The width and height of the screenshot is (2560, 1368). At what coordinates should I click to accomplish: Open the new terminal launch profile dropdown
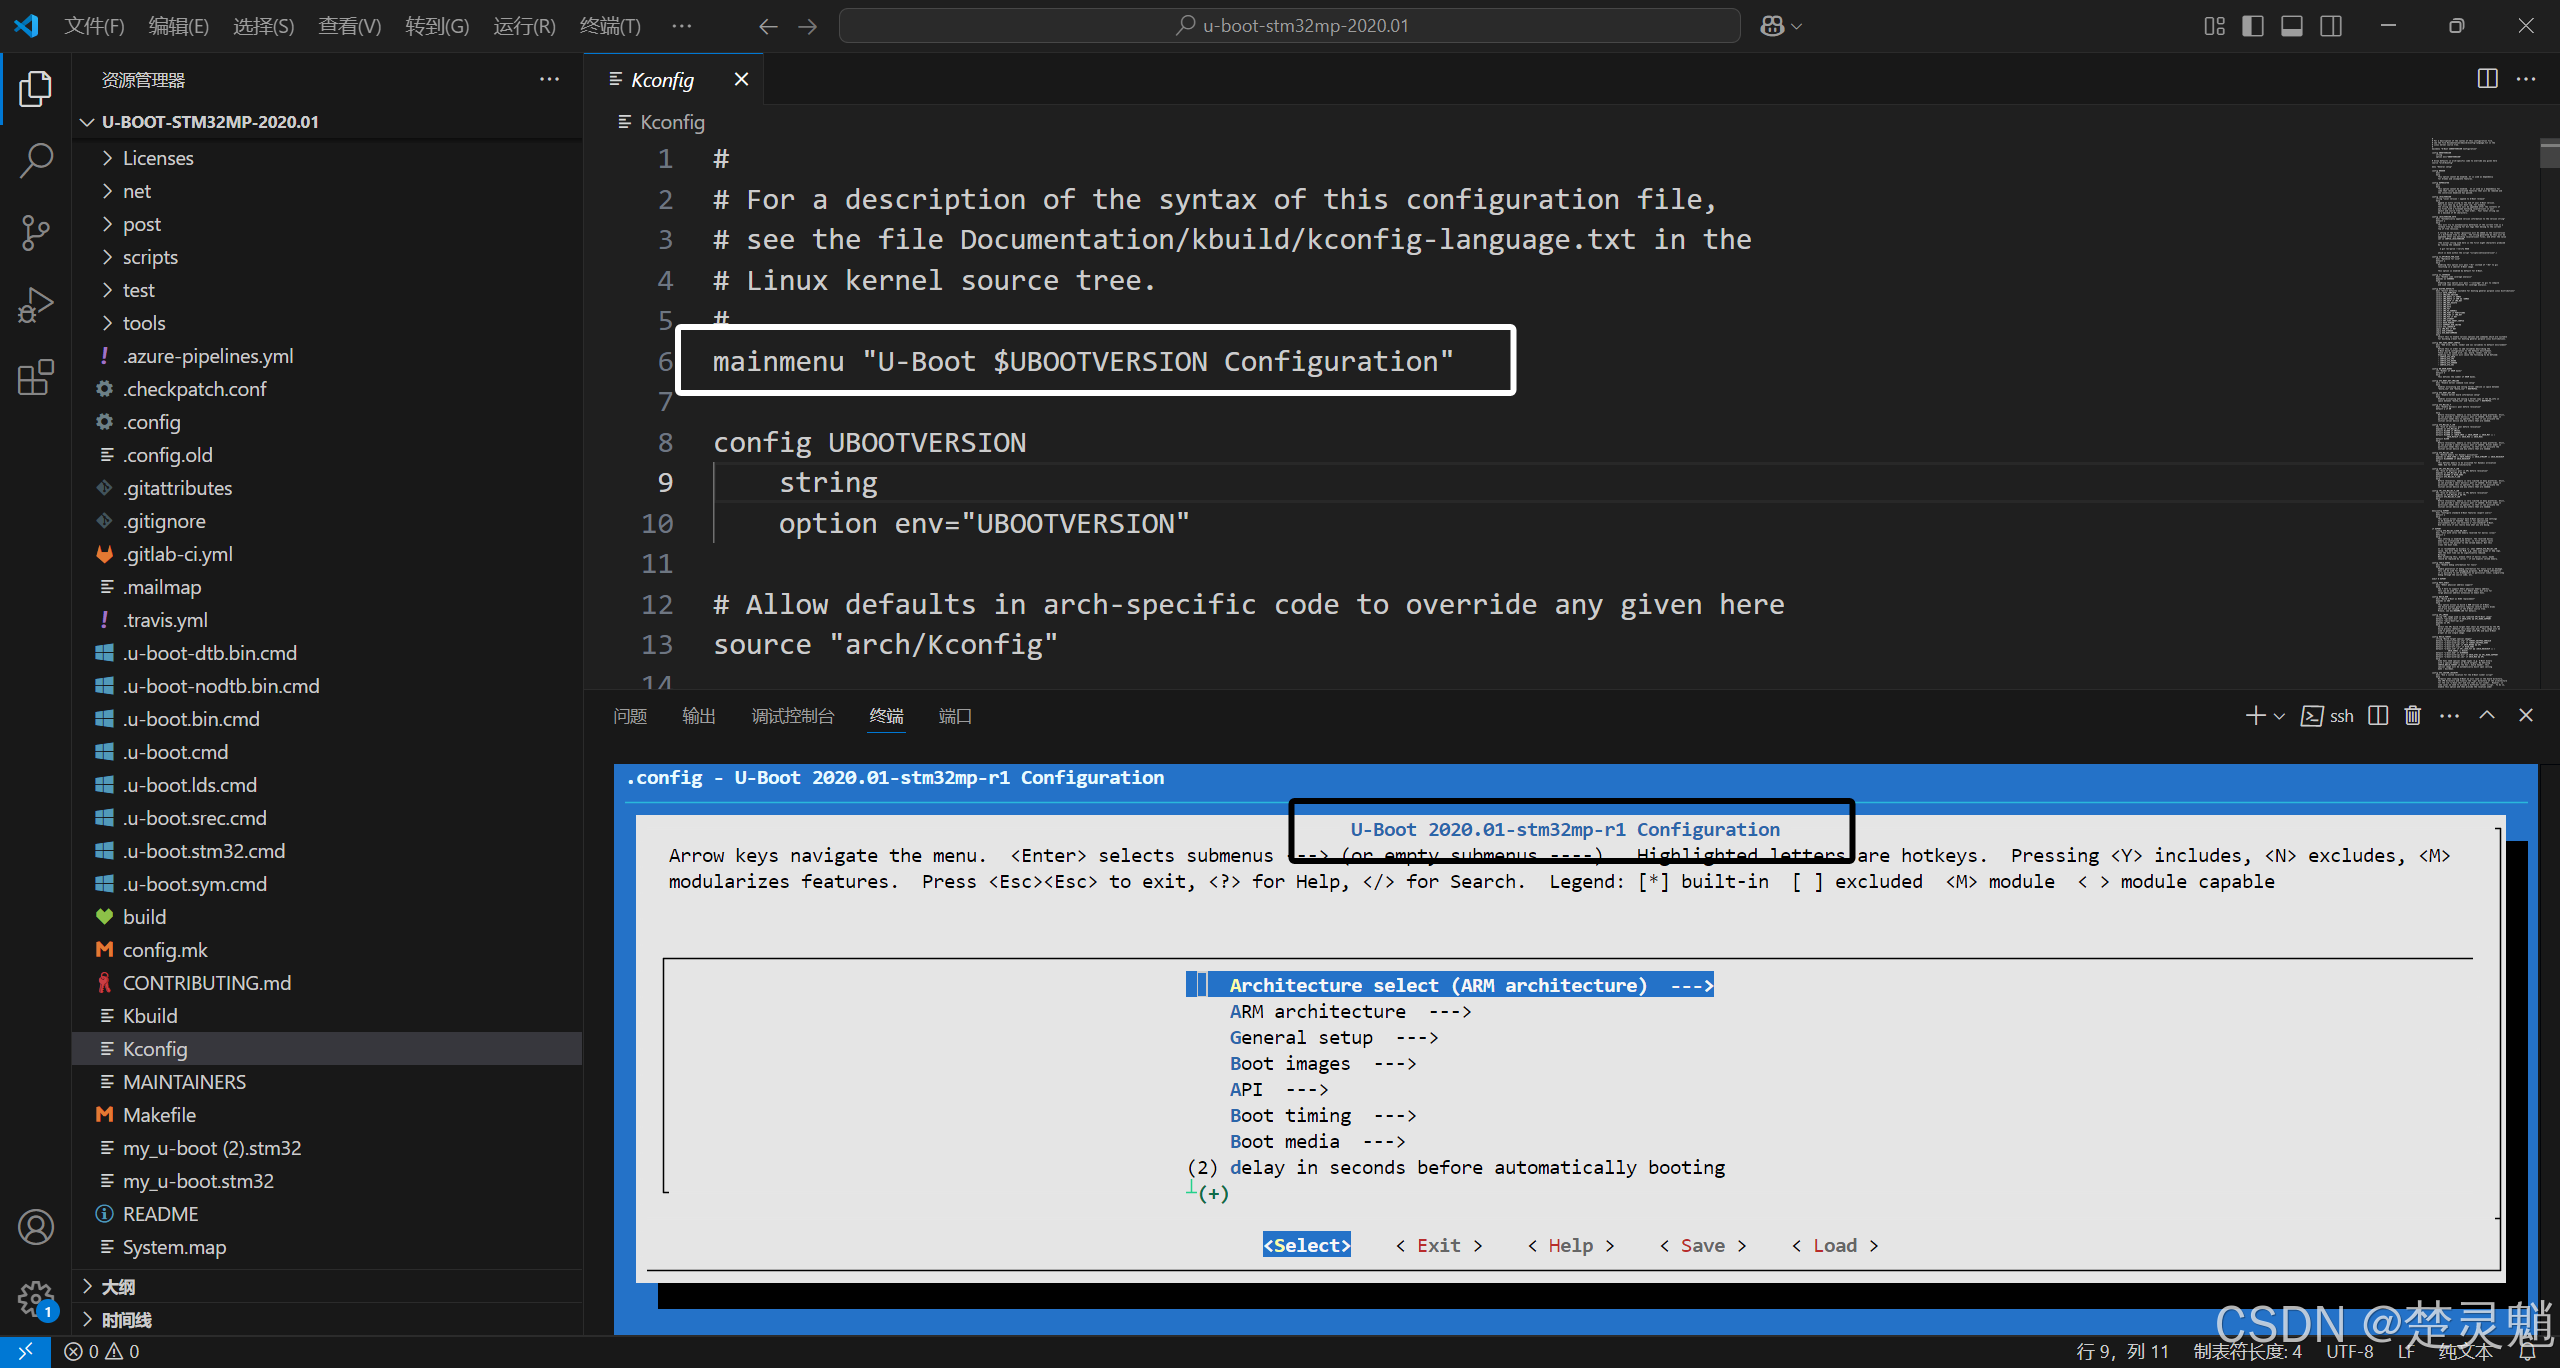coord(2280,716)
